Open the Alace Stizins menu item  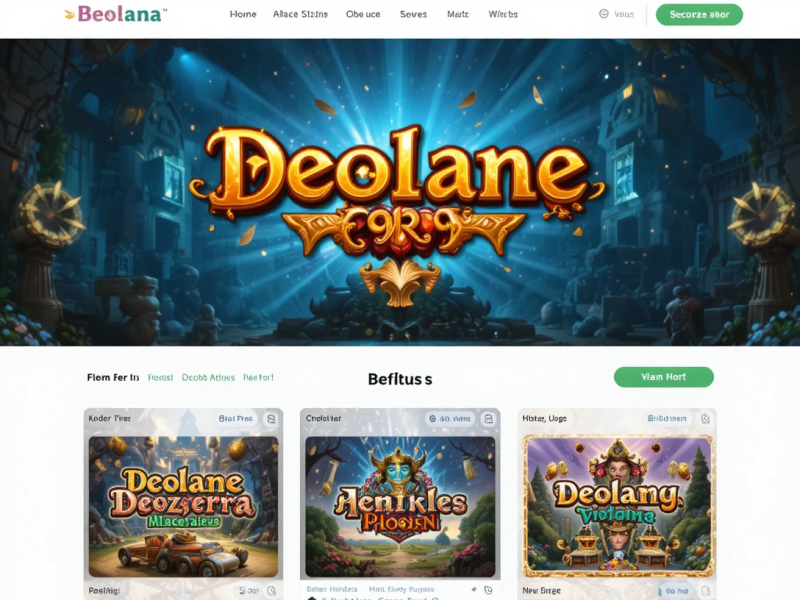[301, 14]
